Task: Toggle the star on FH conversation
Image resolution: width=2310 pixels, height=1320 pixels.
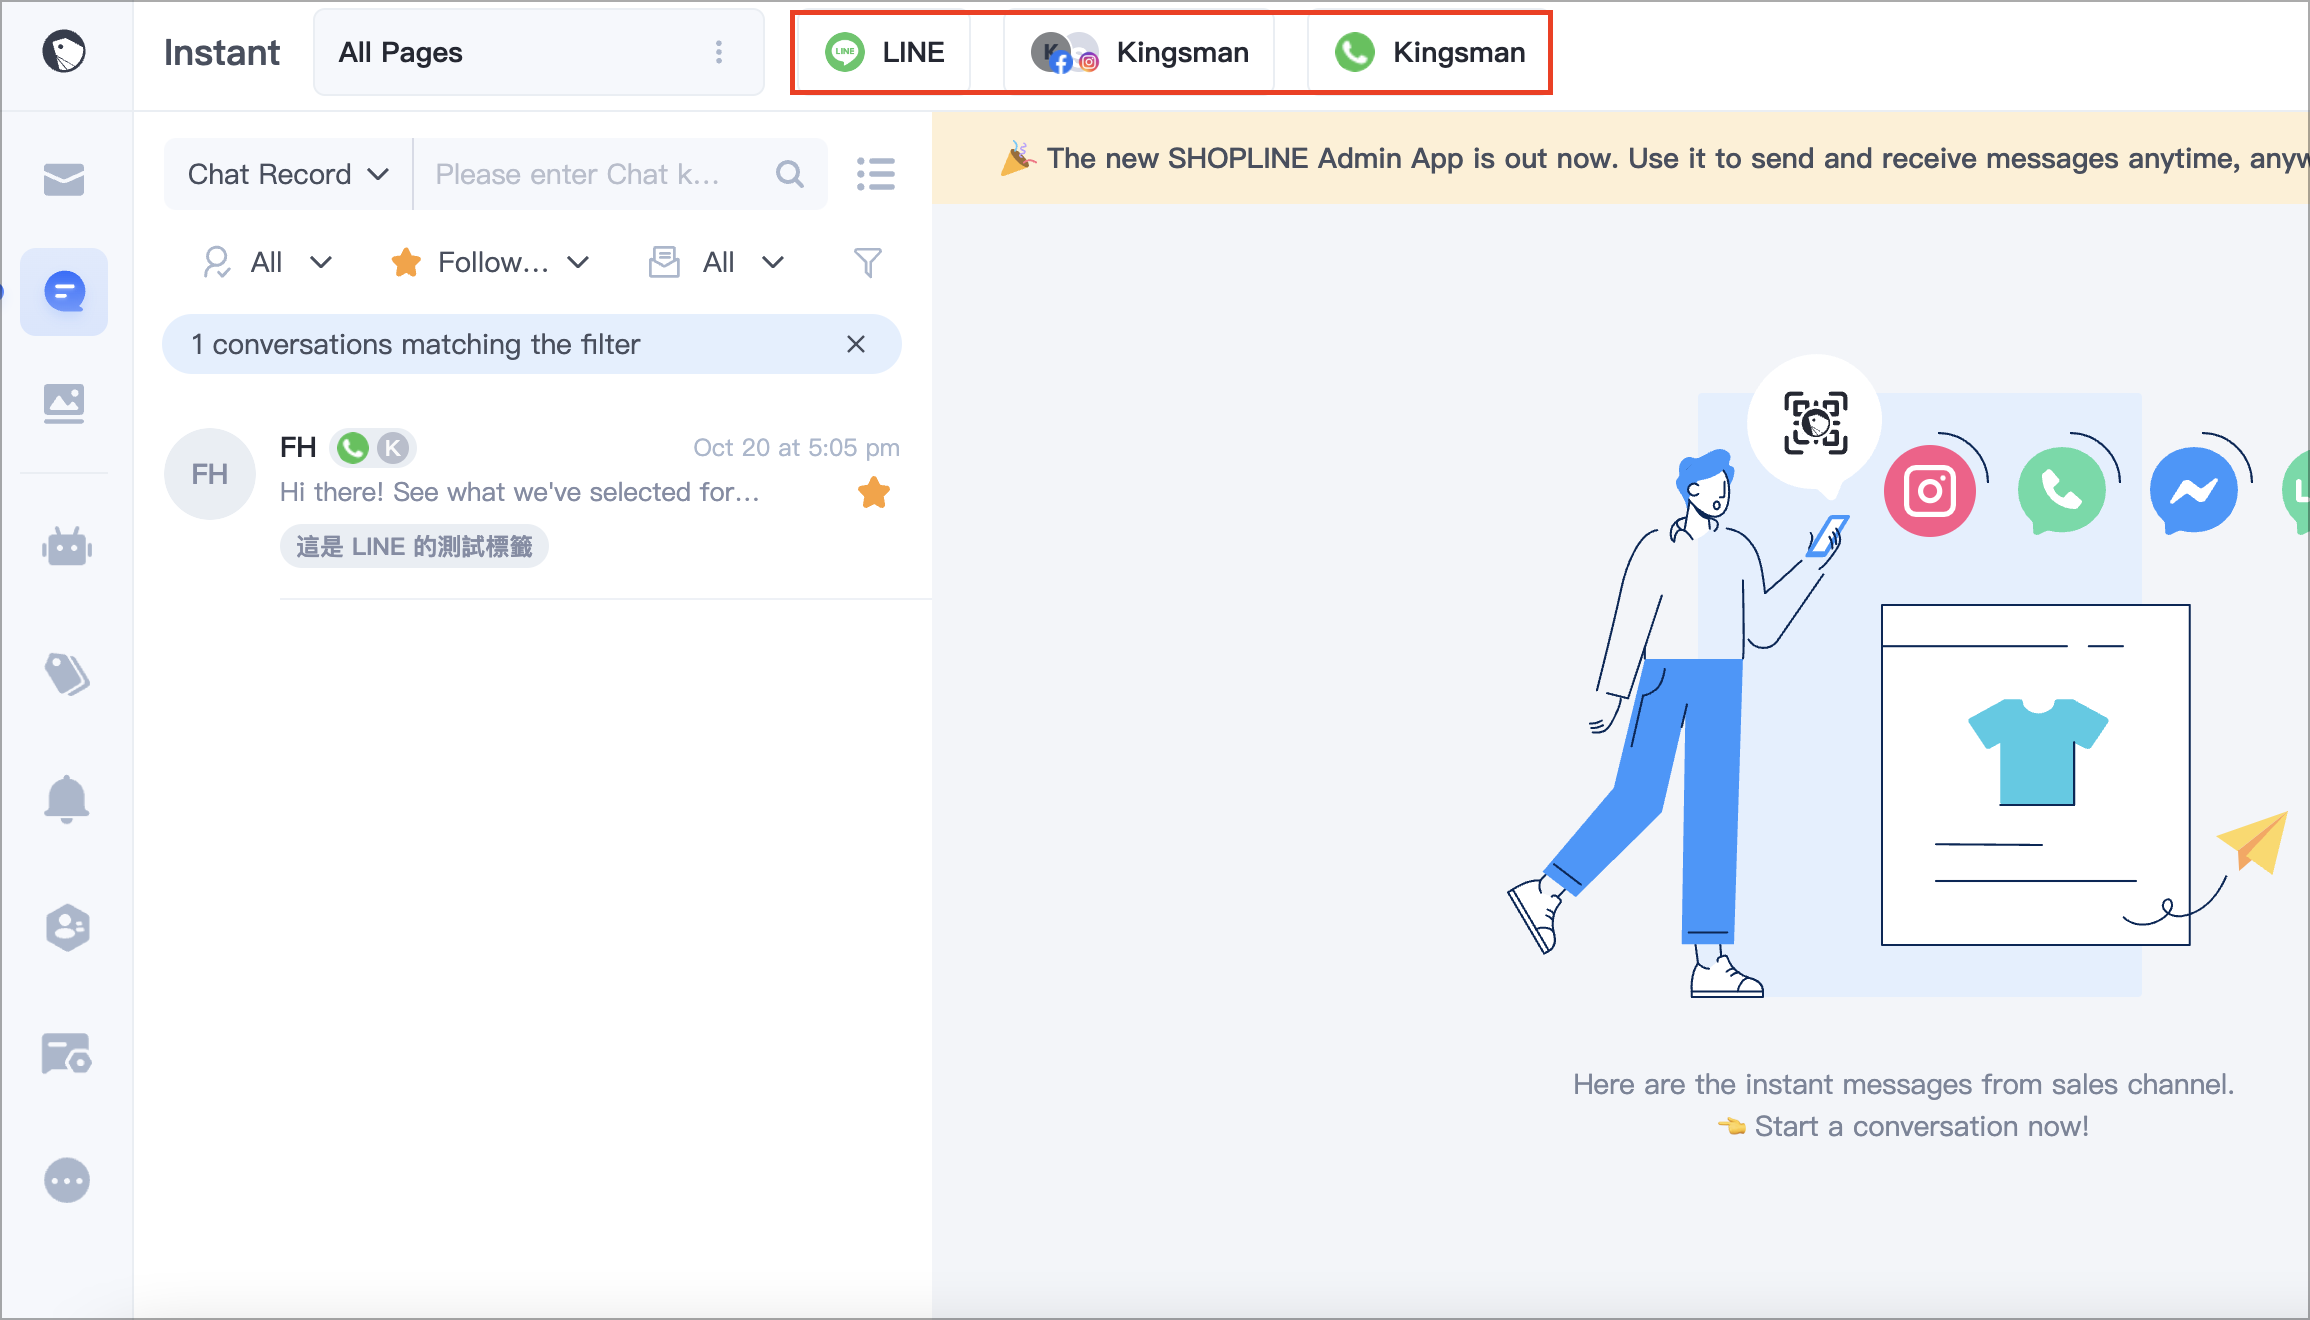Action: pyautogui.click(x=874, y=493)
